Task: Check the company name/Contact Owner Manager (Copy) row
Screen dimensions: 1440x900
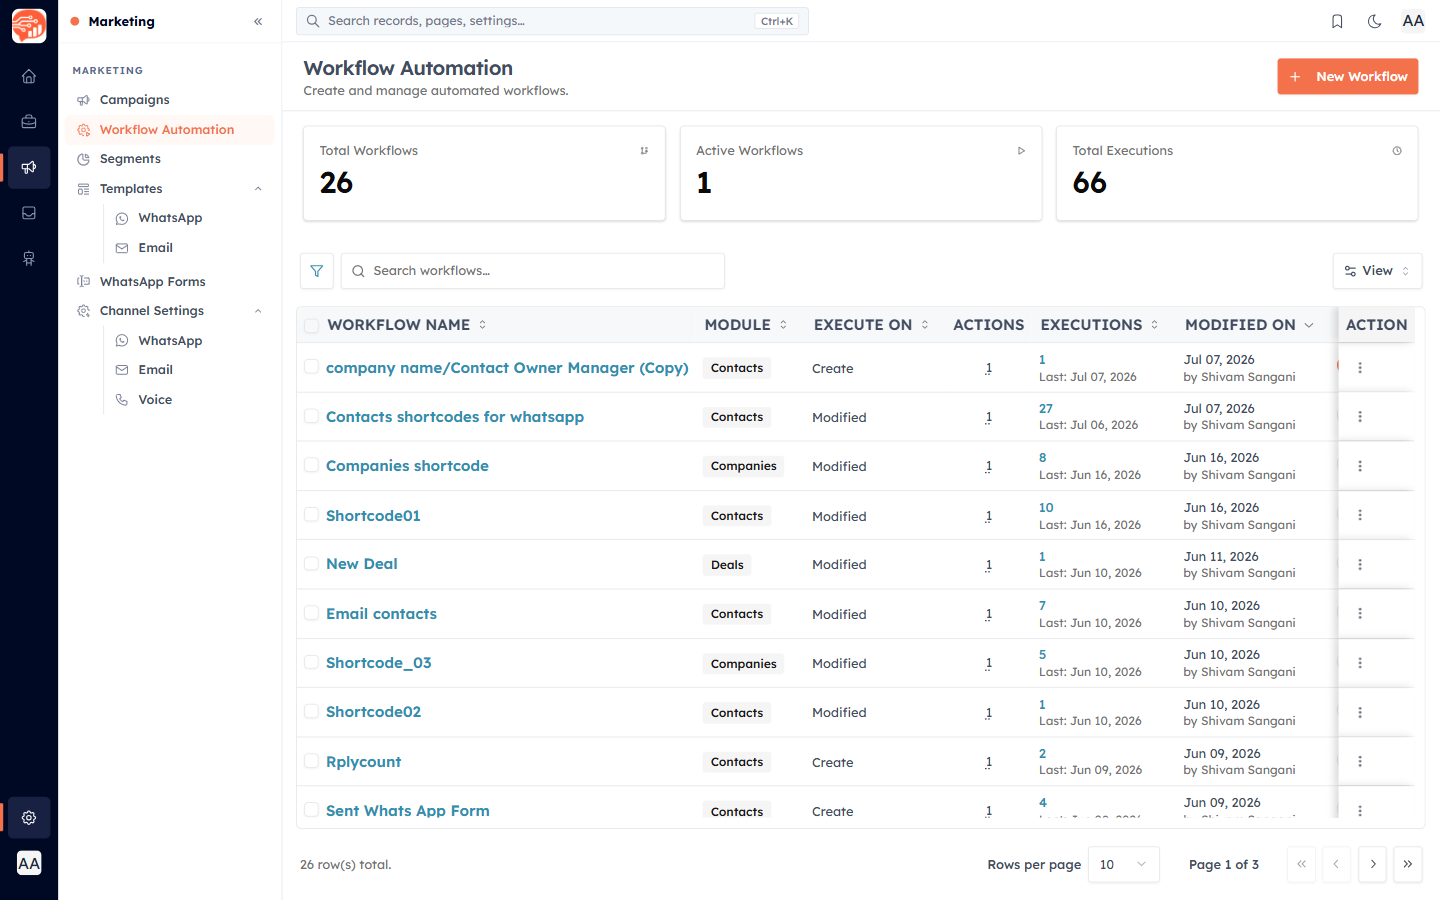Action: tap(312, 367)
